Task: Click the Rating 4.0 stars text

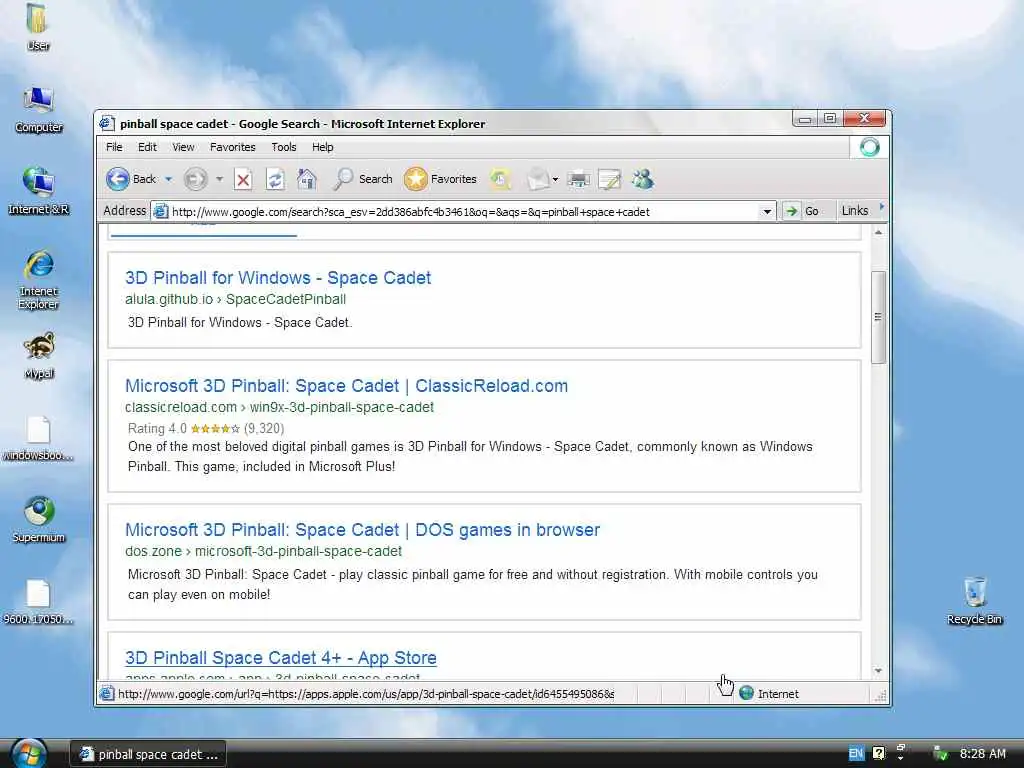Action: (206, 428)
